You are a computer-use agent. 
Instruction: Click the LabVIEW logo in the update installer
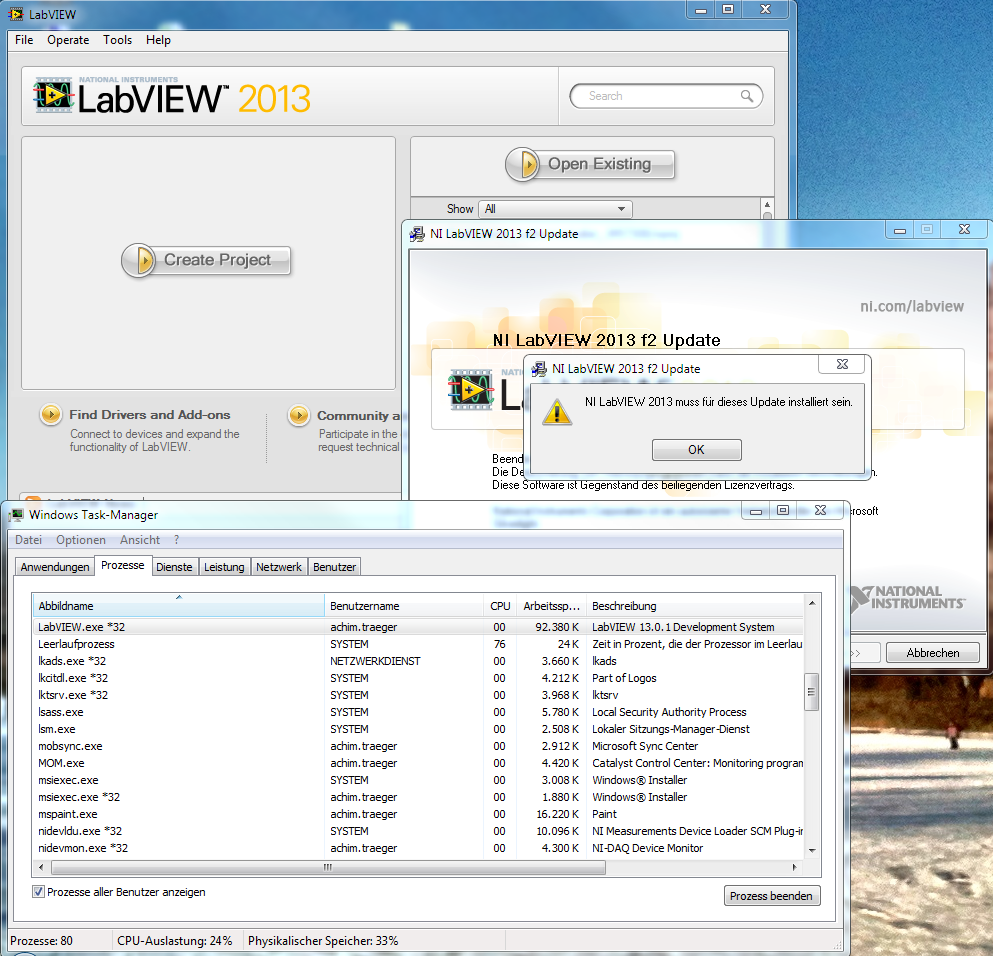coord(471,389)
